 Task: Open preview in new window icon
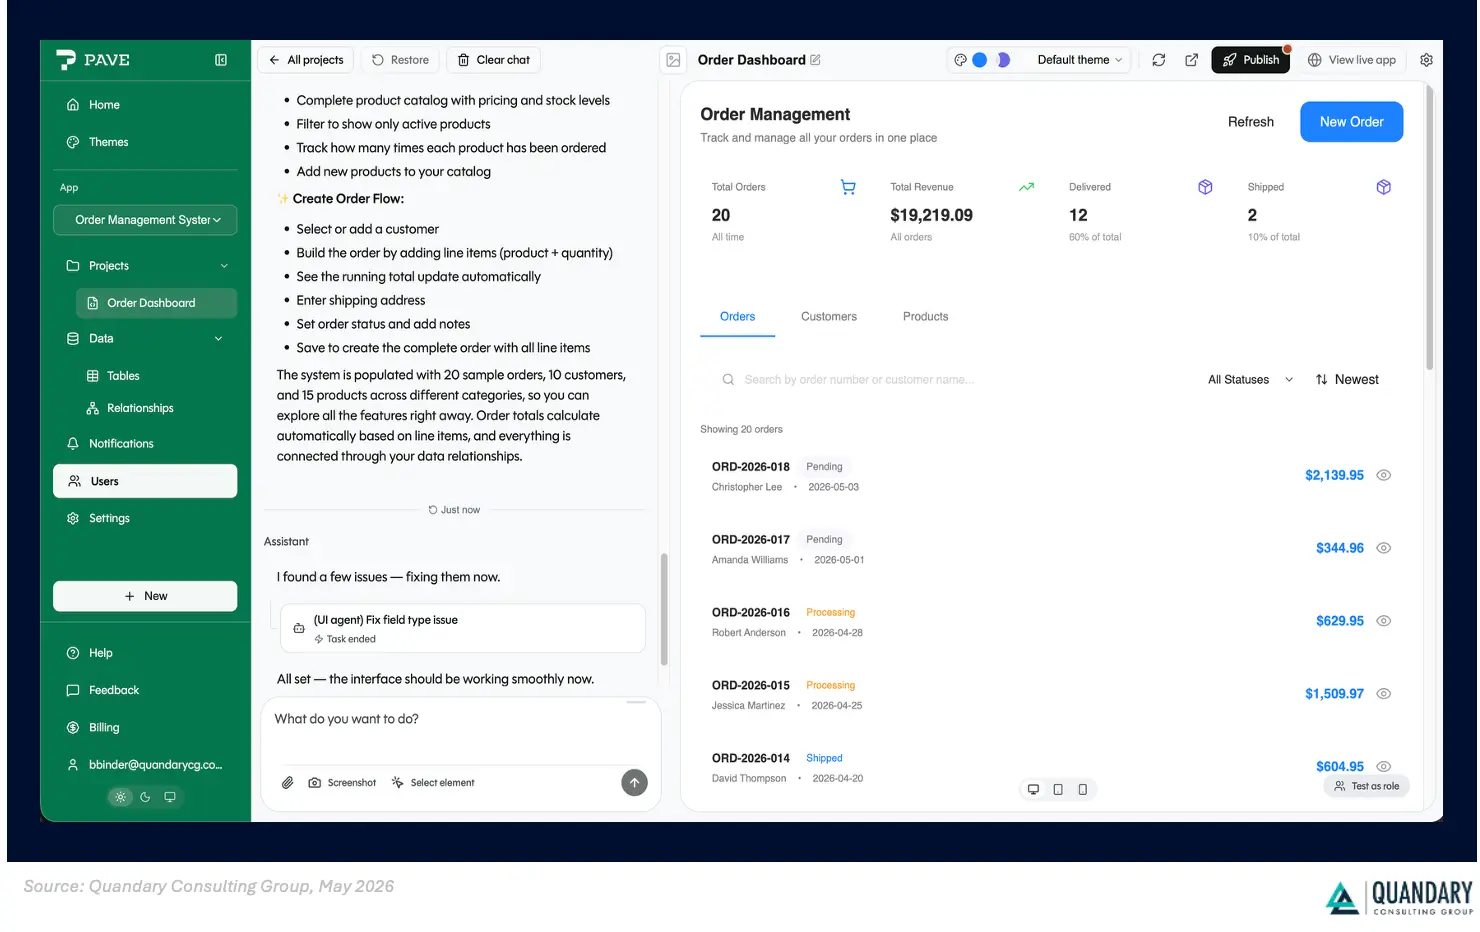click(1191, 60)
